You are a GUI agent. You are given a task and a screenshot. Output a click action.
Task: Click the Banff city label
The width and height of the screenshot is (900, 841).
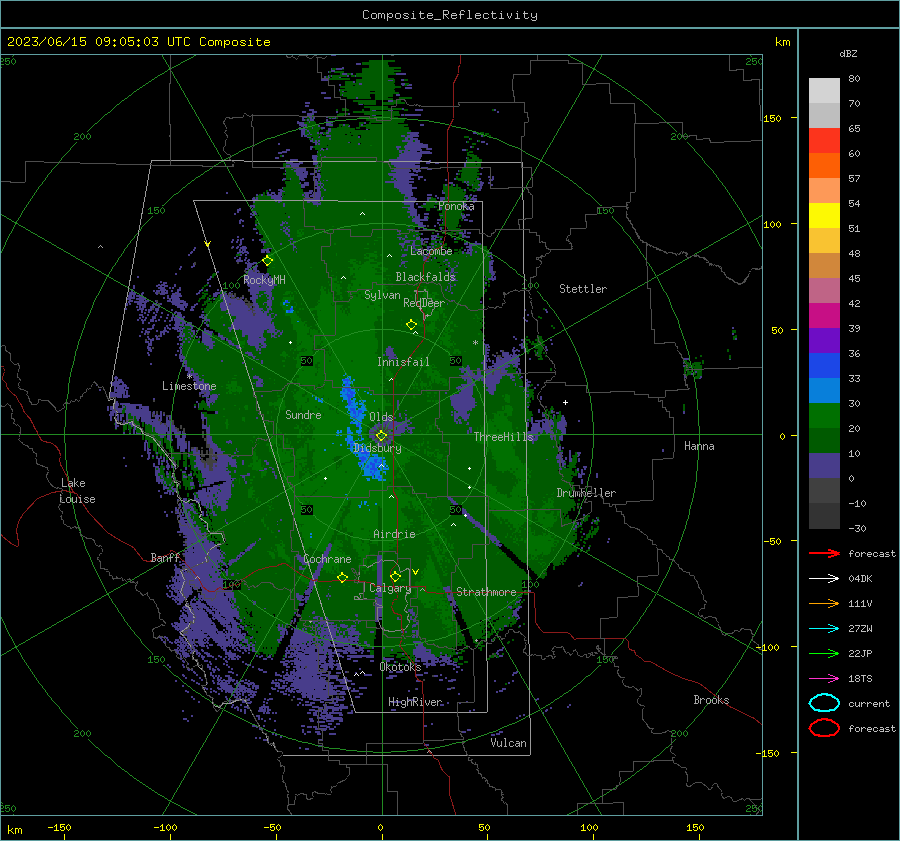(x=165, y=557)
